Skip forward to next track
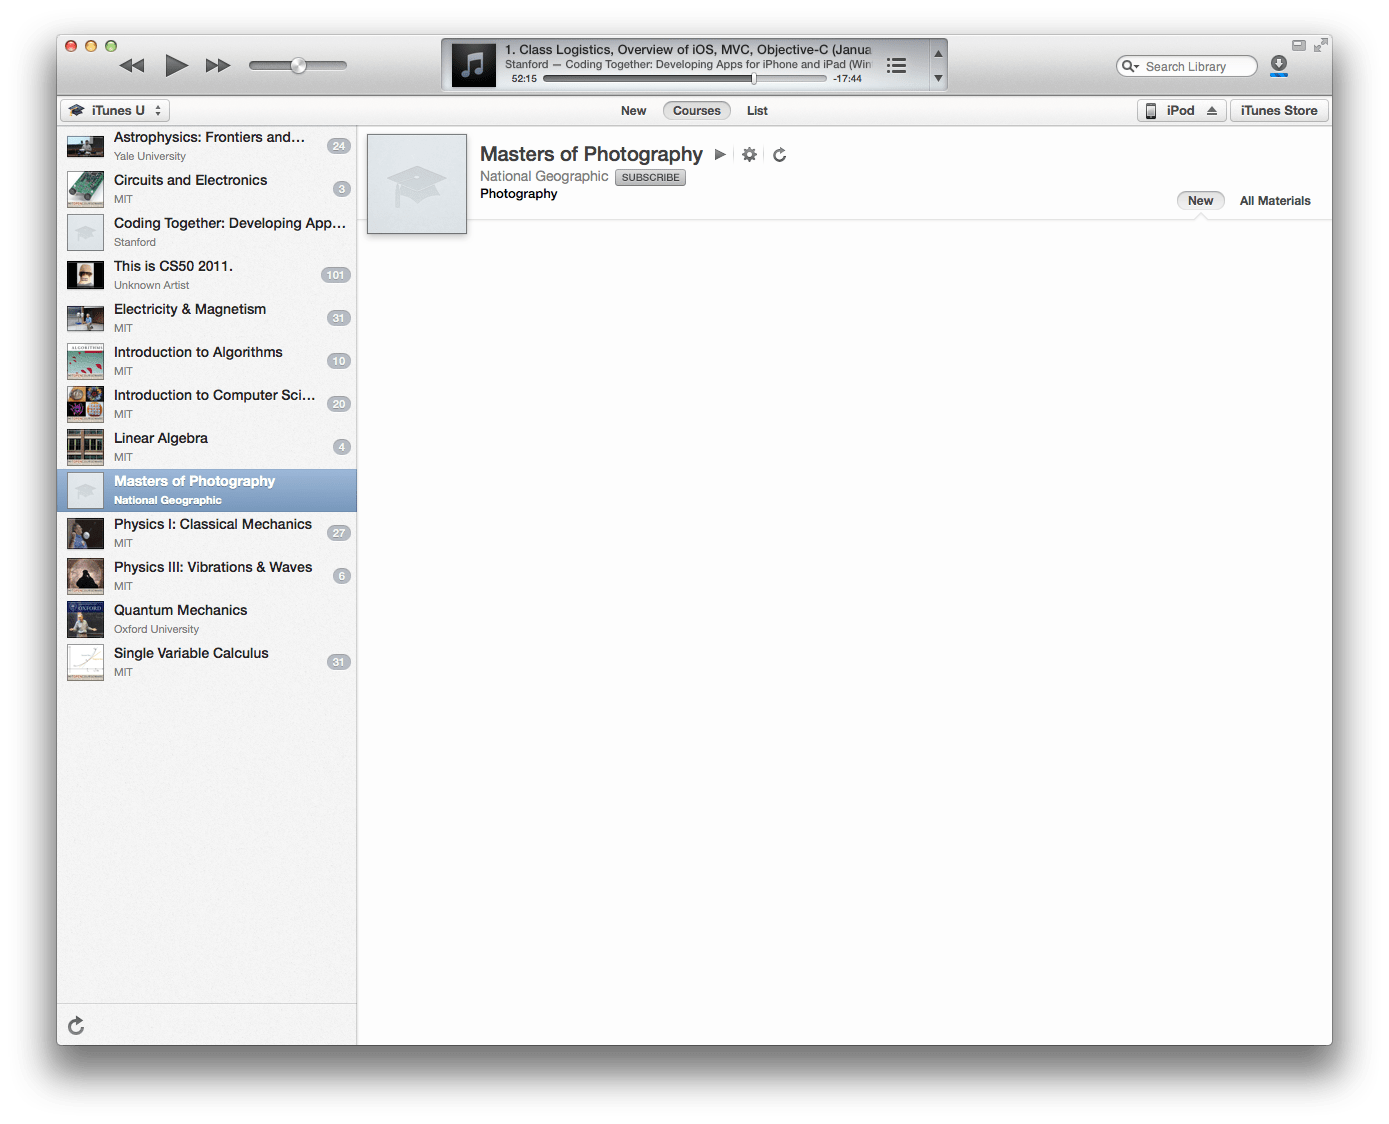Image resolution: width=1389 pixels, height=1124 pixels. click(x=218, y=66)
